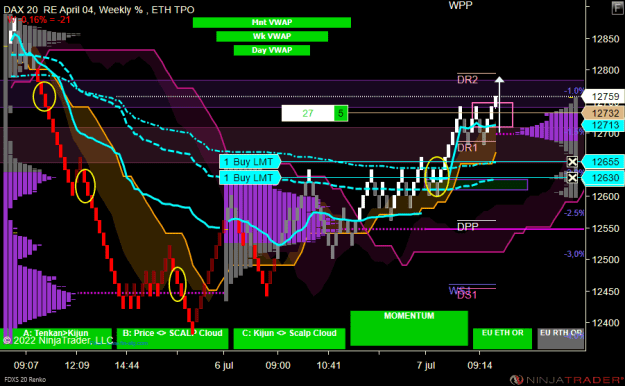The height and width of the screenshot is (386, 625).
Task: Click the cyan 12713 price marker
Action: click(x=603, y=125)
